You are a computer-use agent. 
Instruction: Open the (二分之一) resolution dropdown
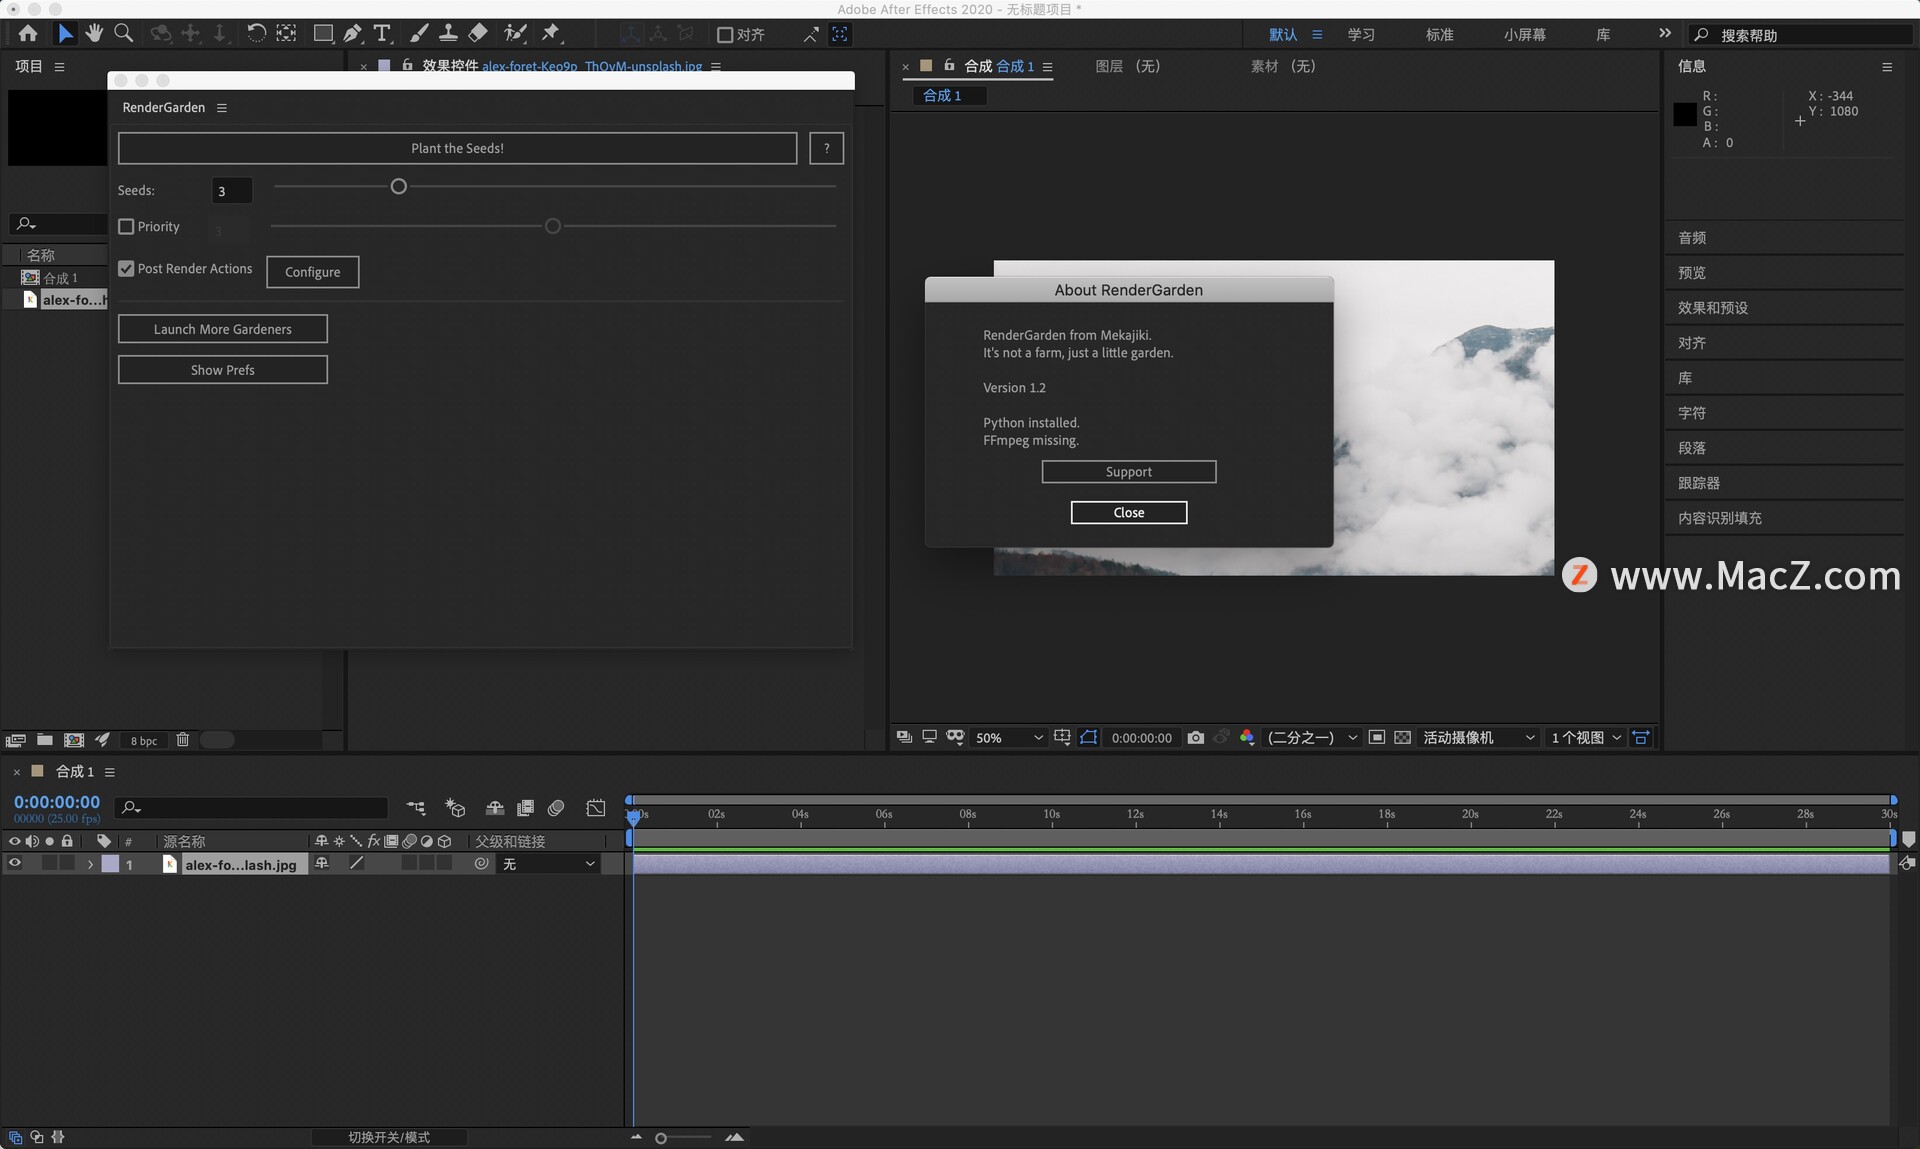pos(1312,738)
